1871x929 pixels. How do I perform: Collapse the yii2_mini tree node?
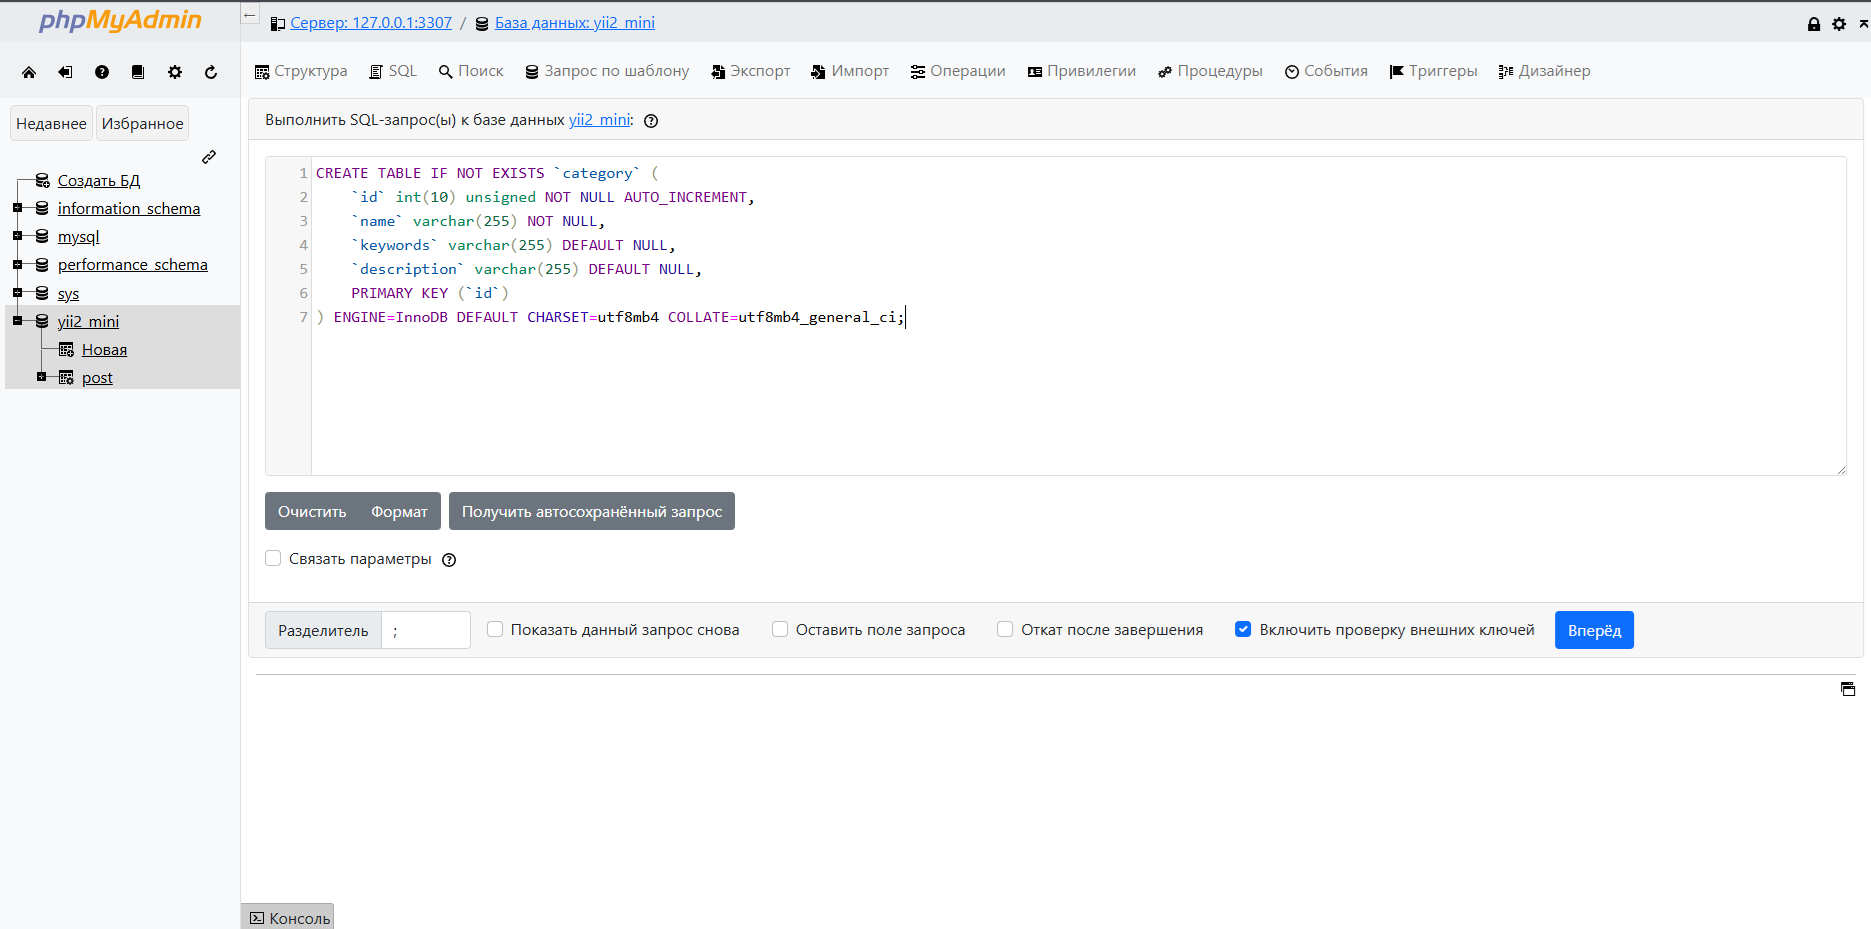pyautogui.click(x=17, y=321)
